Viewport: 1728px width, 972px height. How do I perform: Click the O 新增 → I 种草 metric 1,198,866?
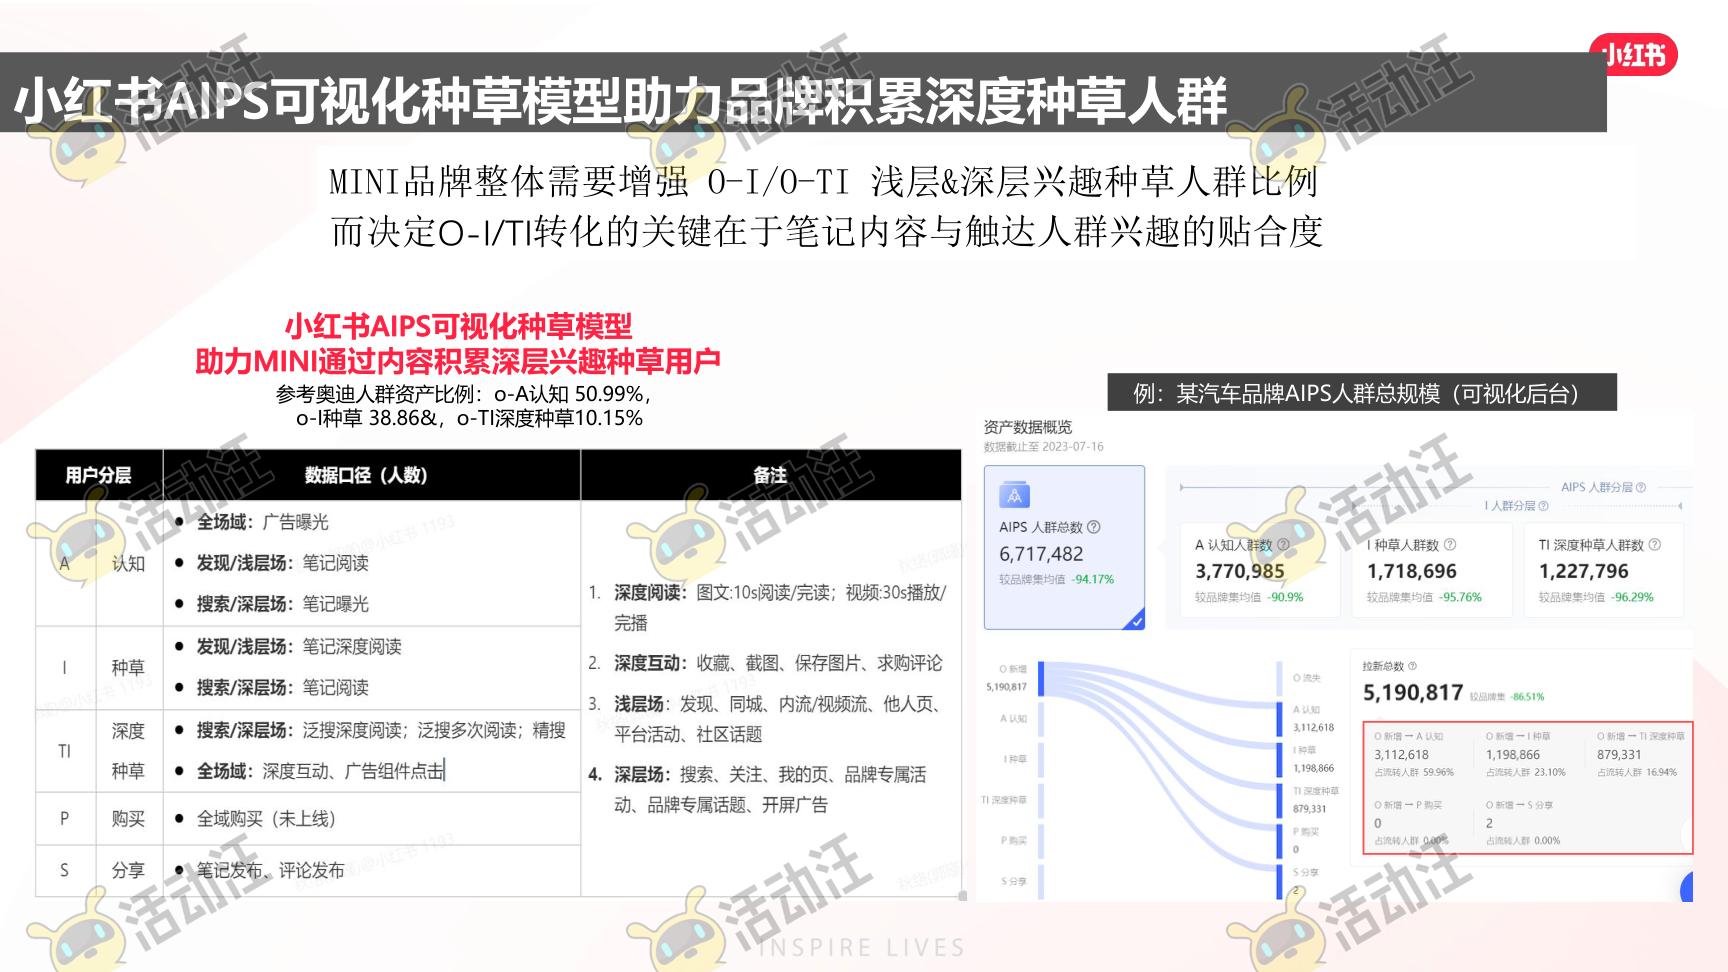[1513, 755]
